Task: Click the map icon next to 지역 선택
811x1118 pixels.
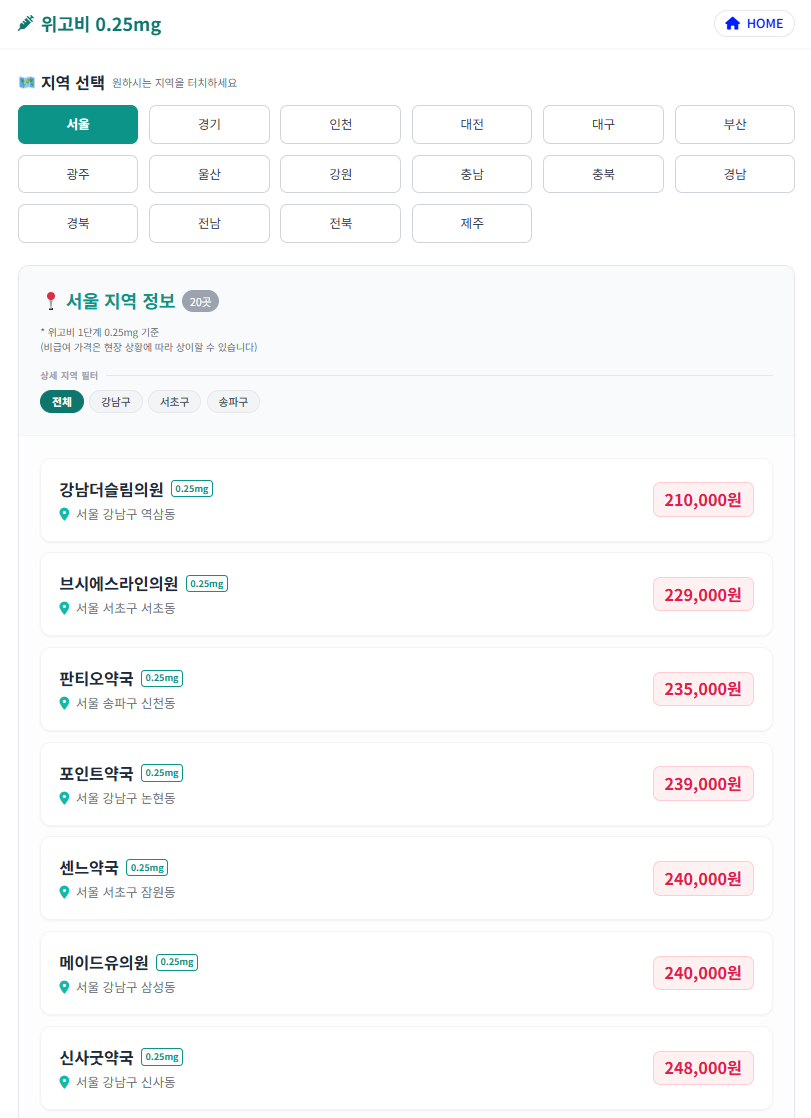Action: click(x=27, y=82)
